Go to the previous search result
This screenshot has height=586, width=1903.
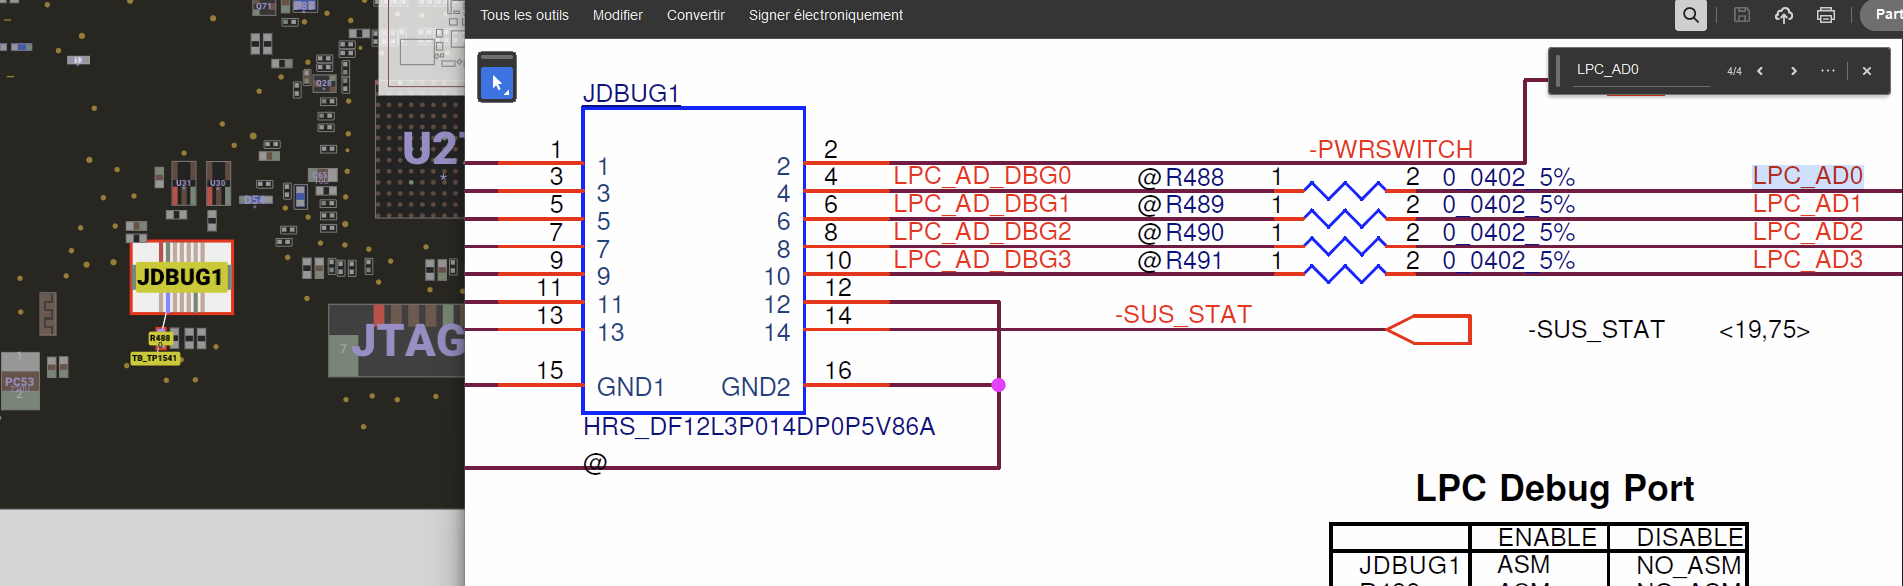[1760, 71]
